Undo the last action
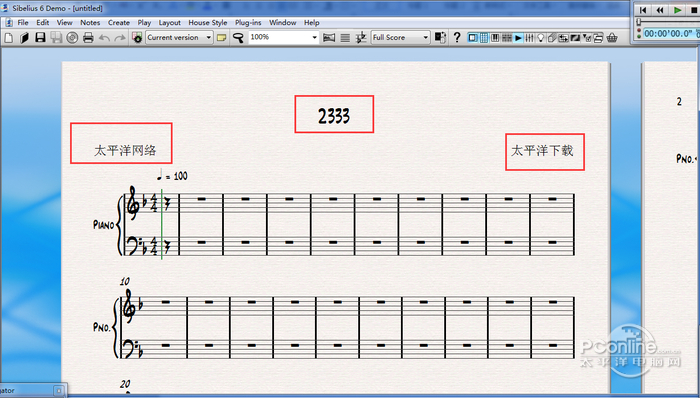Viewport: 700px width, 398px height. [x=104, y=38]
